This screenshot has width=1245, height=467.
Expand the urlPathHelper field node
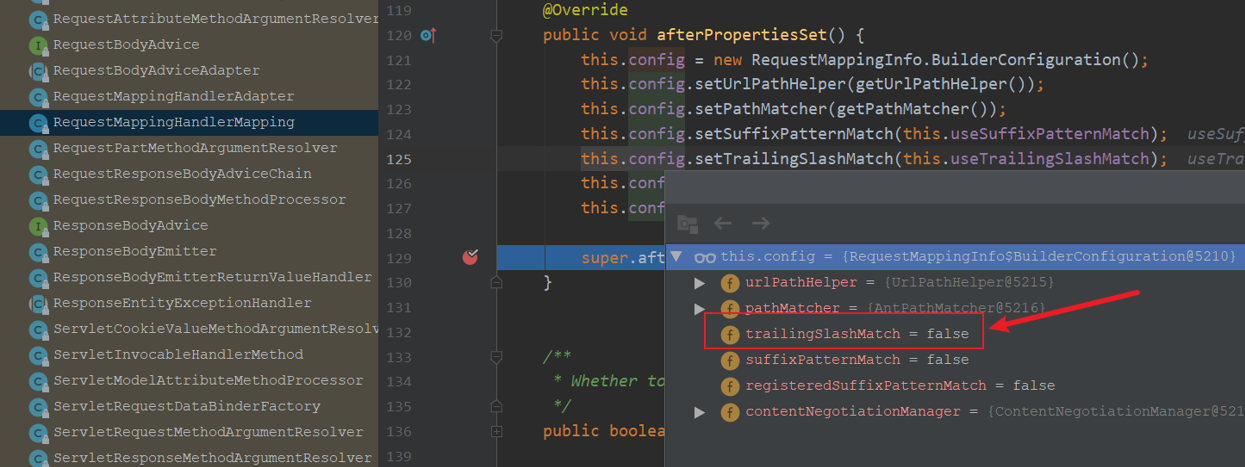coord(700,283)
